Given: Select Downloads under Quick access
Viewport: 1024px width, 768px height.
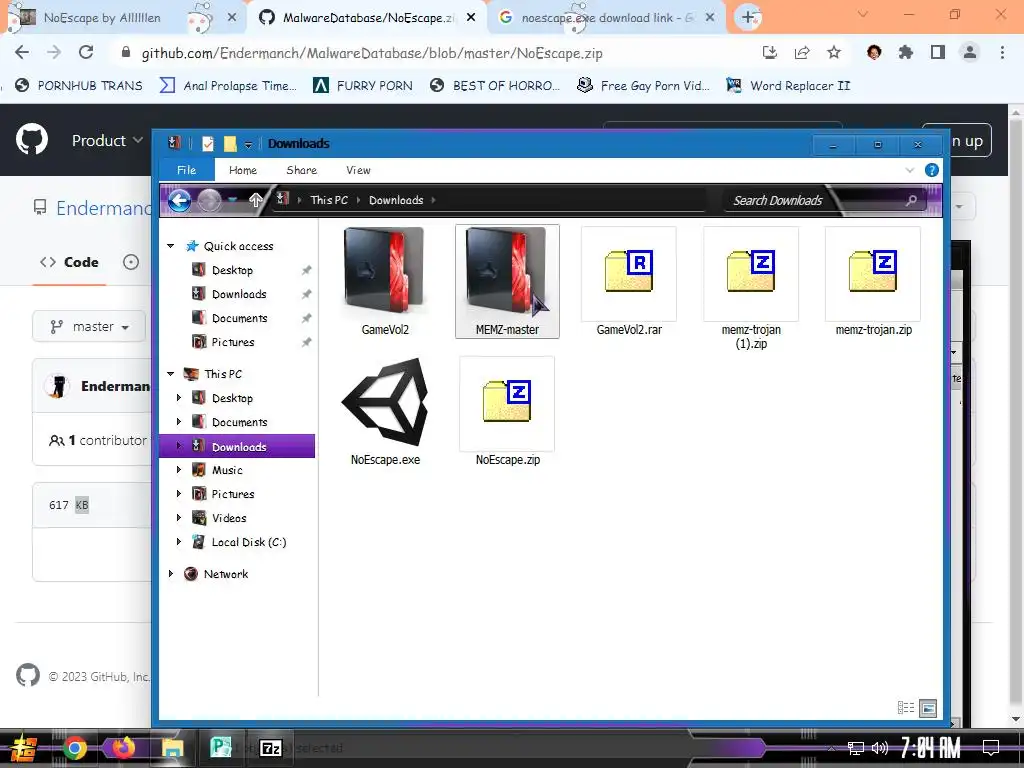Looking at the screenshot, I should [x=239, y=294].
